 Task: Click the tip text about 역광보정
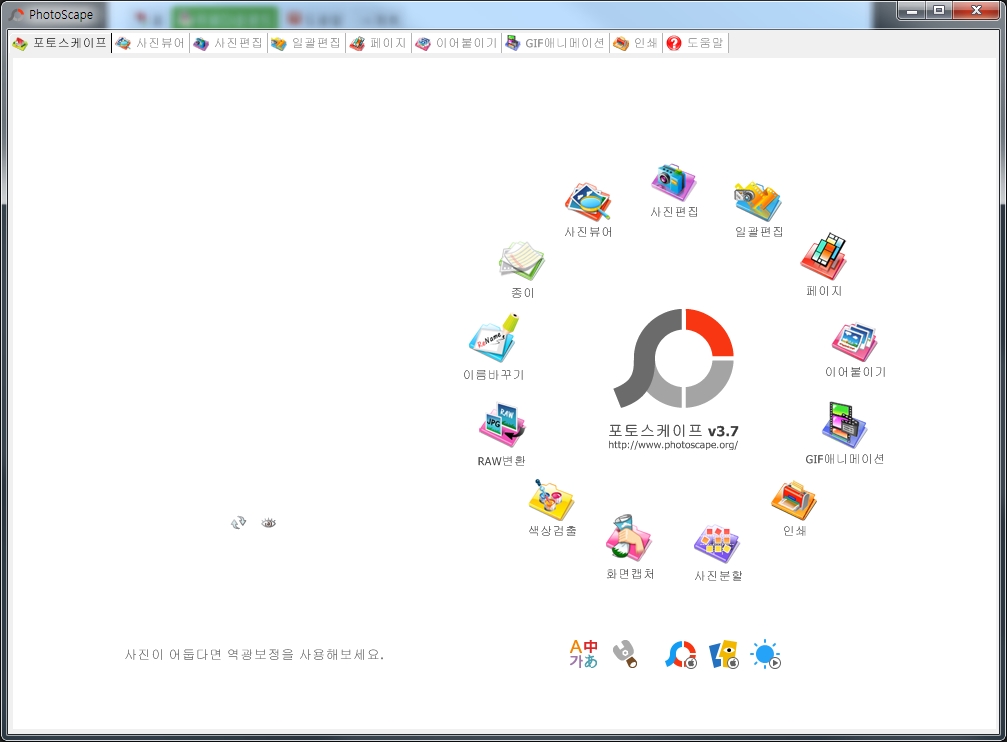point(254,655)
